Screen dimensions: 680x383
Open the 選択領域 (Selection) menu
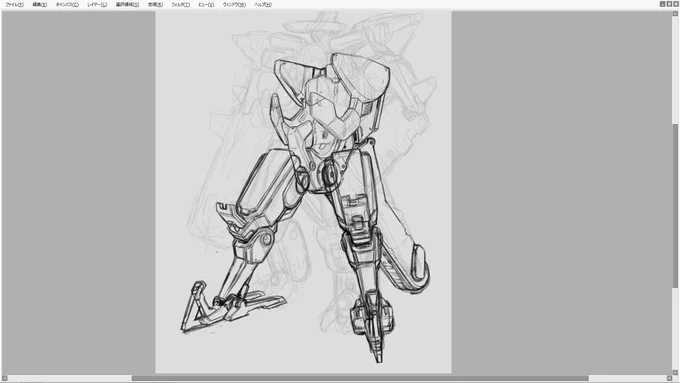[127, 5]
